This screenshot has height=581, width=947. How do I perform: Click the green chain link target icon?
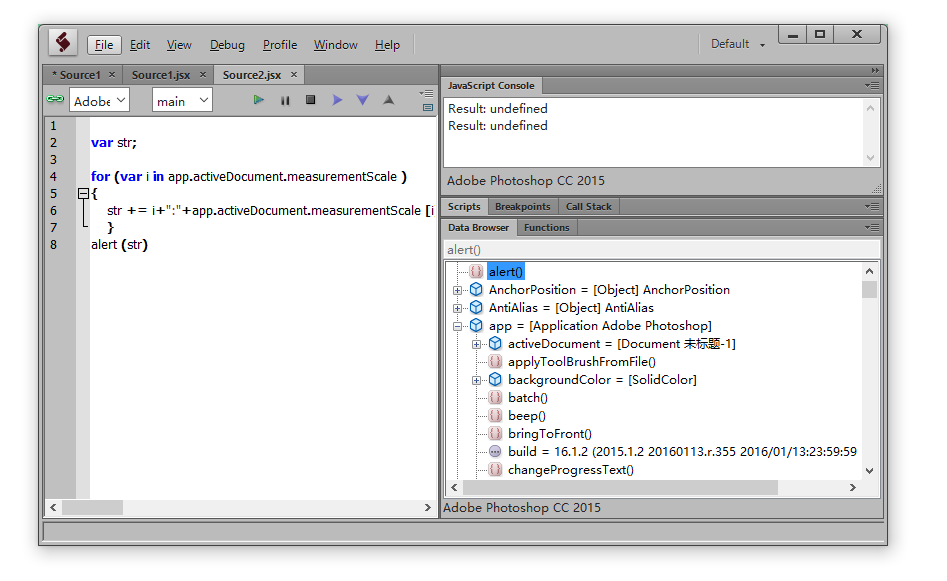[55, 99]
